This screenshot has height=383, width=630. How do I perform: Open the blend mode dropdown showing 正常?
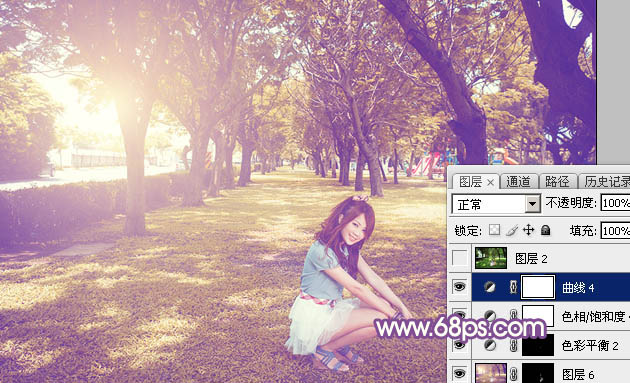click(x=496, y=204)
